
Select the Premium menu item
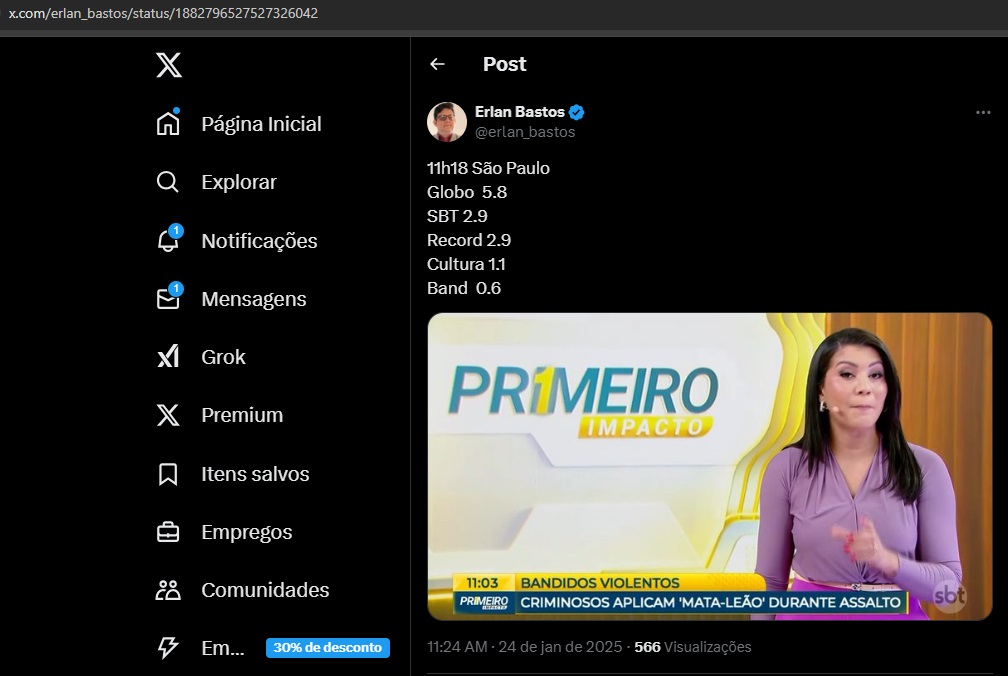click(x=241, y=415)
